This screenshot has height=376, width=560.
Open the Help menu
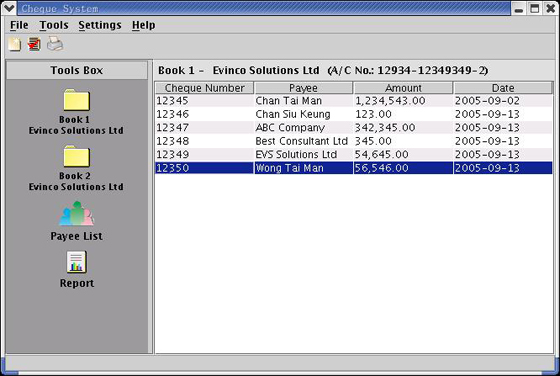(x=144, y=25)
